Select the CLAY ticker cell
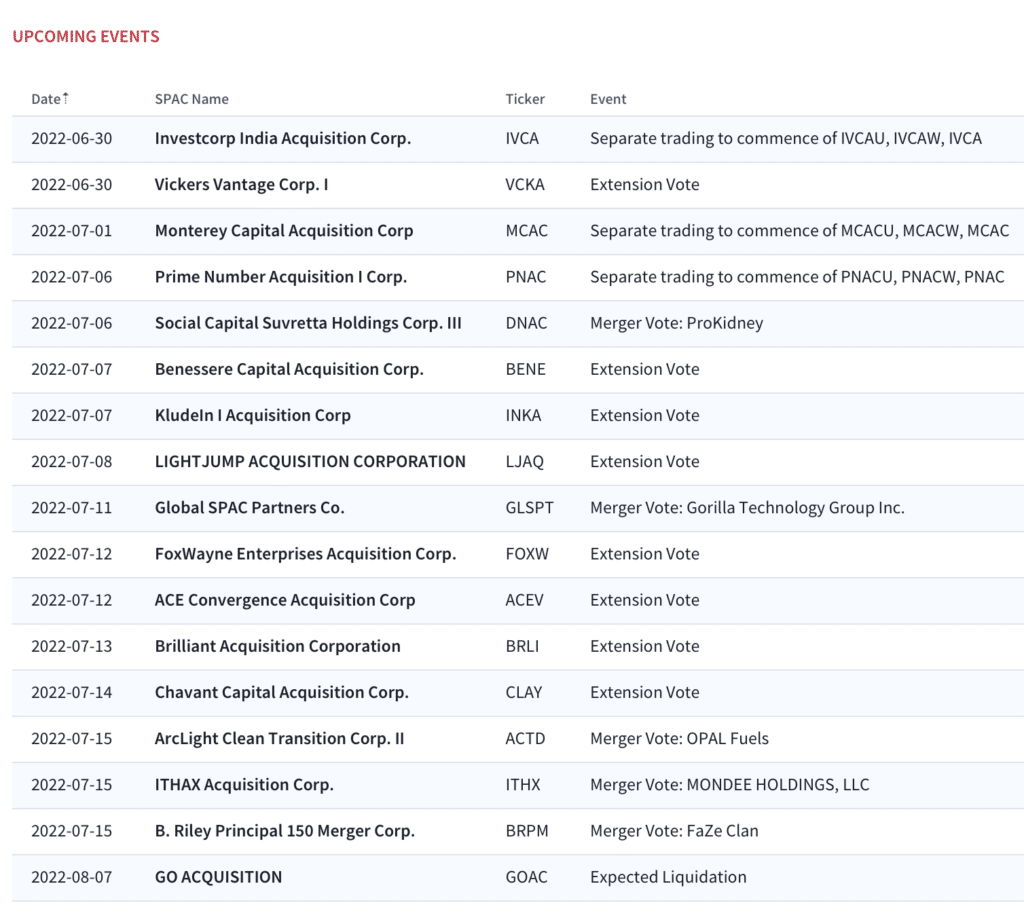This screenshot has width=1024, height=922. 524,692
